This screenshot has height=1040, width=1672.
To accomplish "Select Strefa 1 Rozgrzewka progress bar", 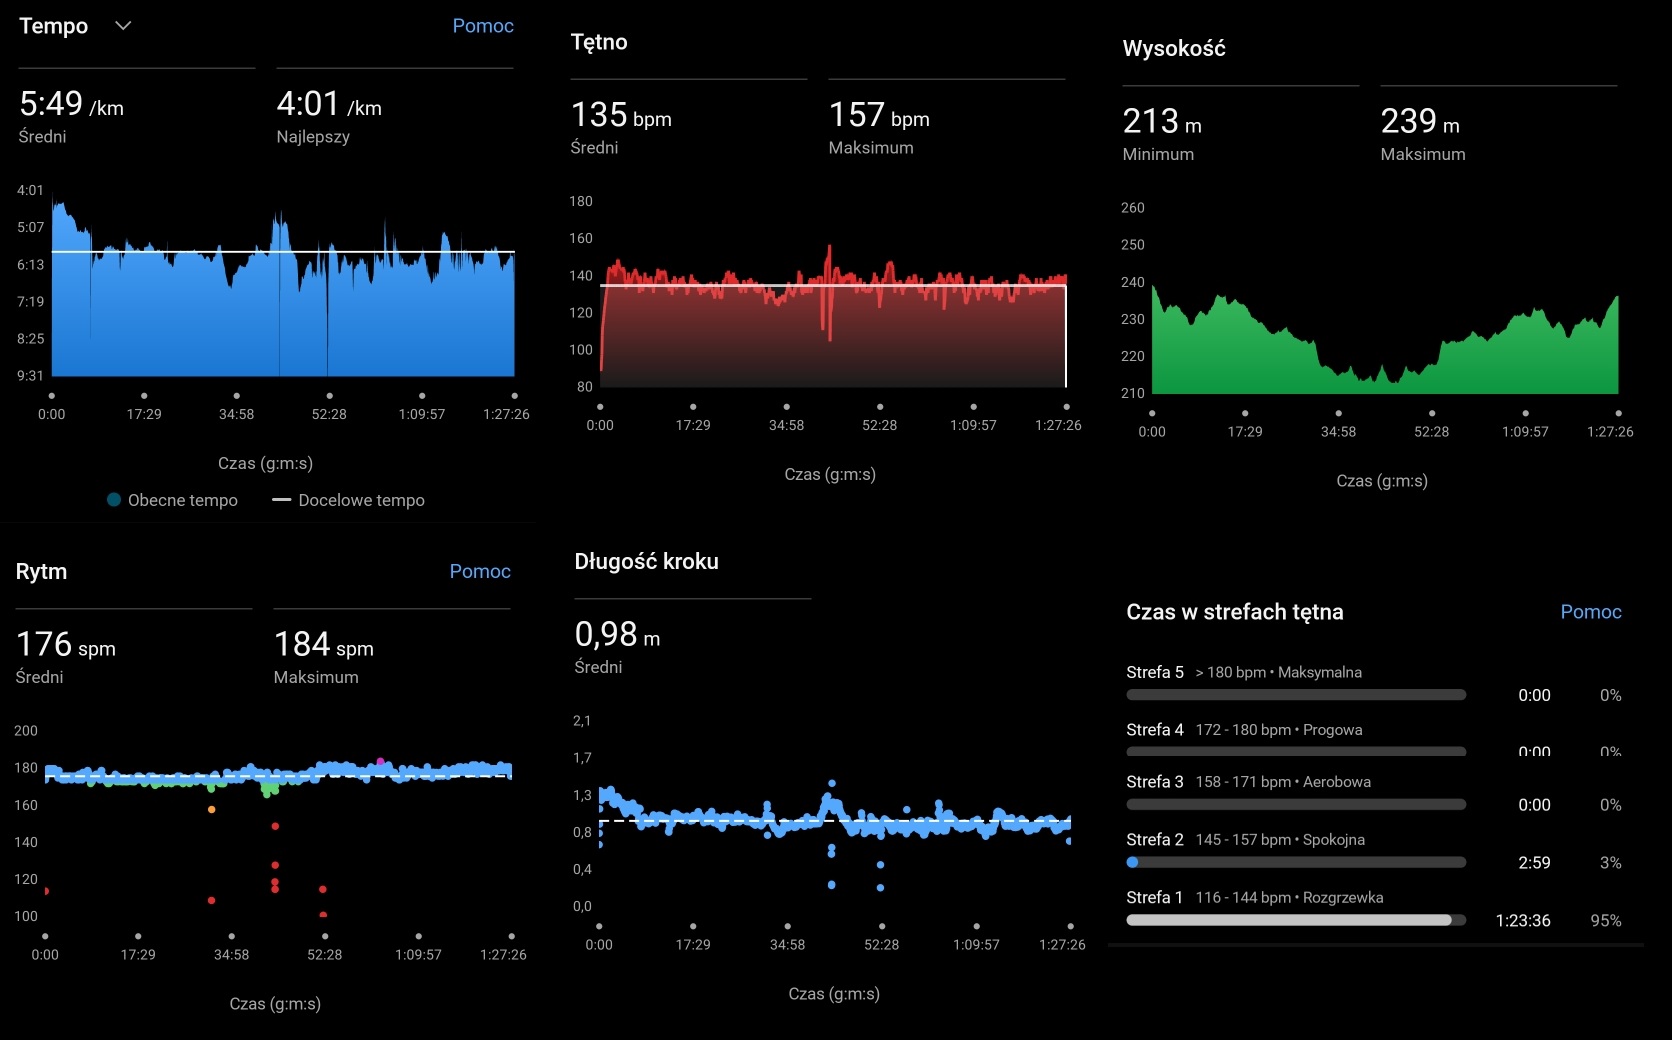I will point(1295,920).
